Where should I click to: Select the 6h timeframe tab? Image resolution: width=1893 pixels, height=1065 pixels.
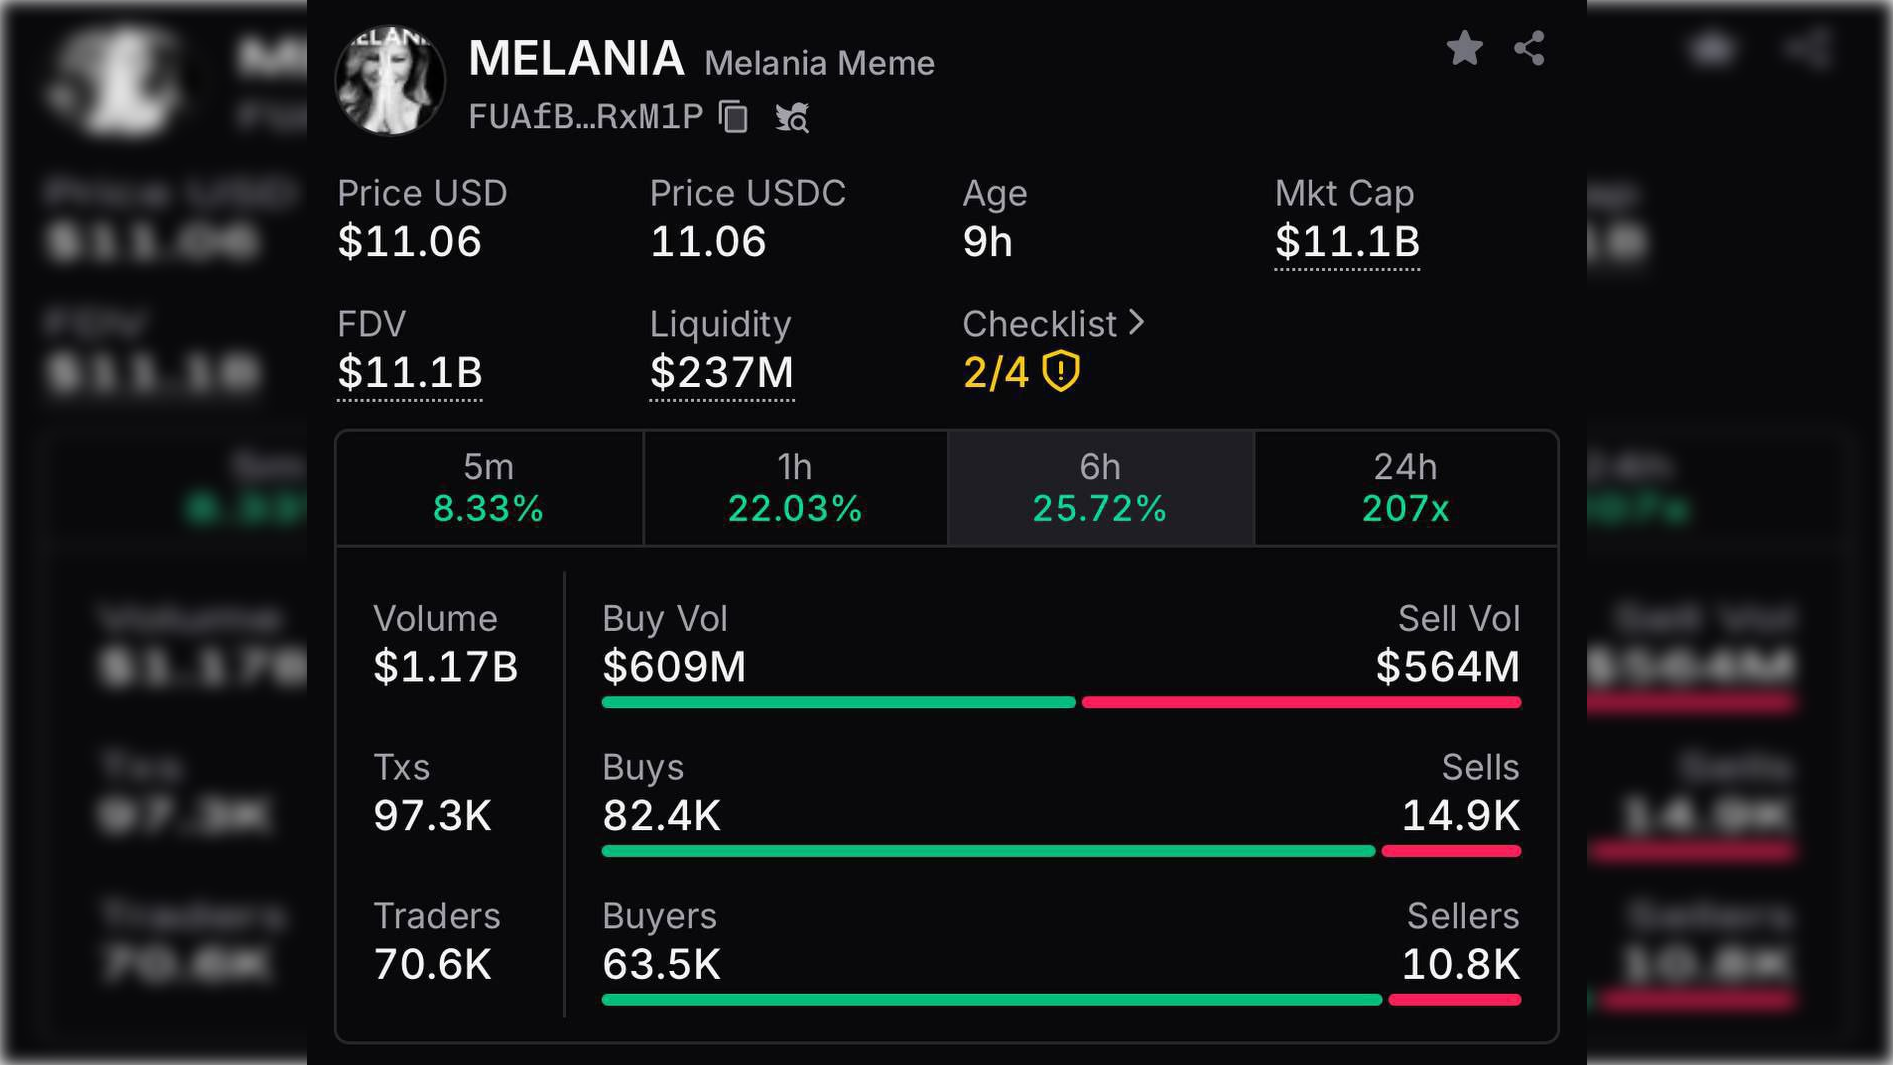pos(1100,488)
